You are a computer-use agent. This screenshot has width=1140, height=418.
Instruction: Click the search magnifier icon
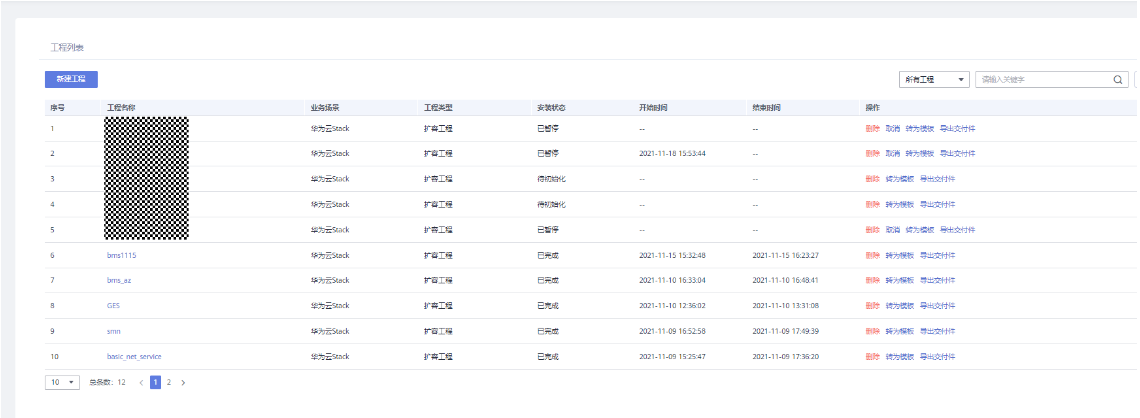tap(1118, 80)
